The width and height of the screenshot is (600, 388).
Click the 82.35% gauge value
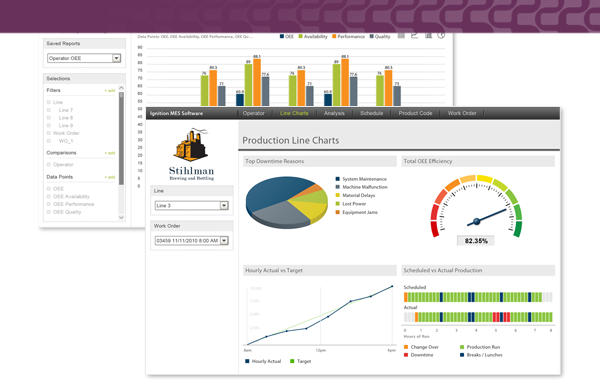pos(476,241)
